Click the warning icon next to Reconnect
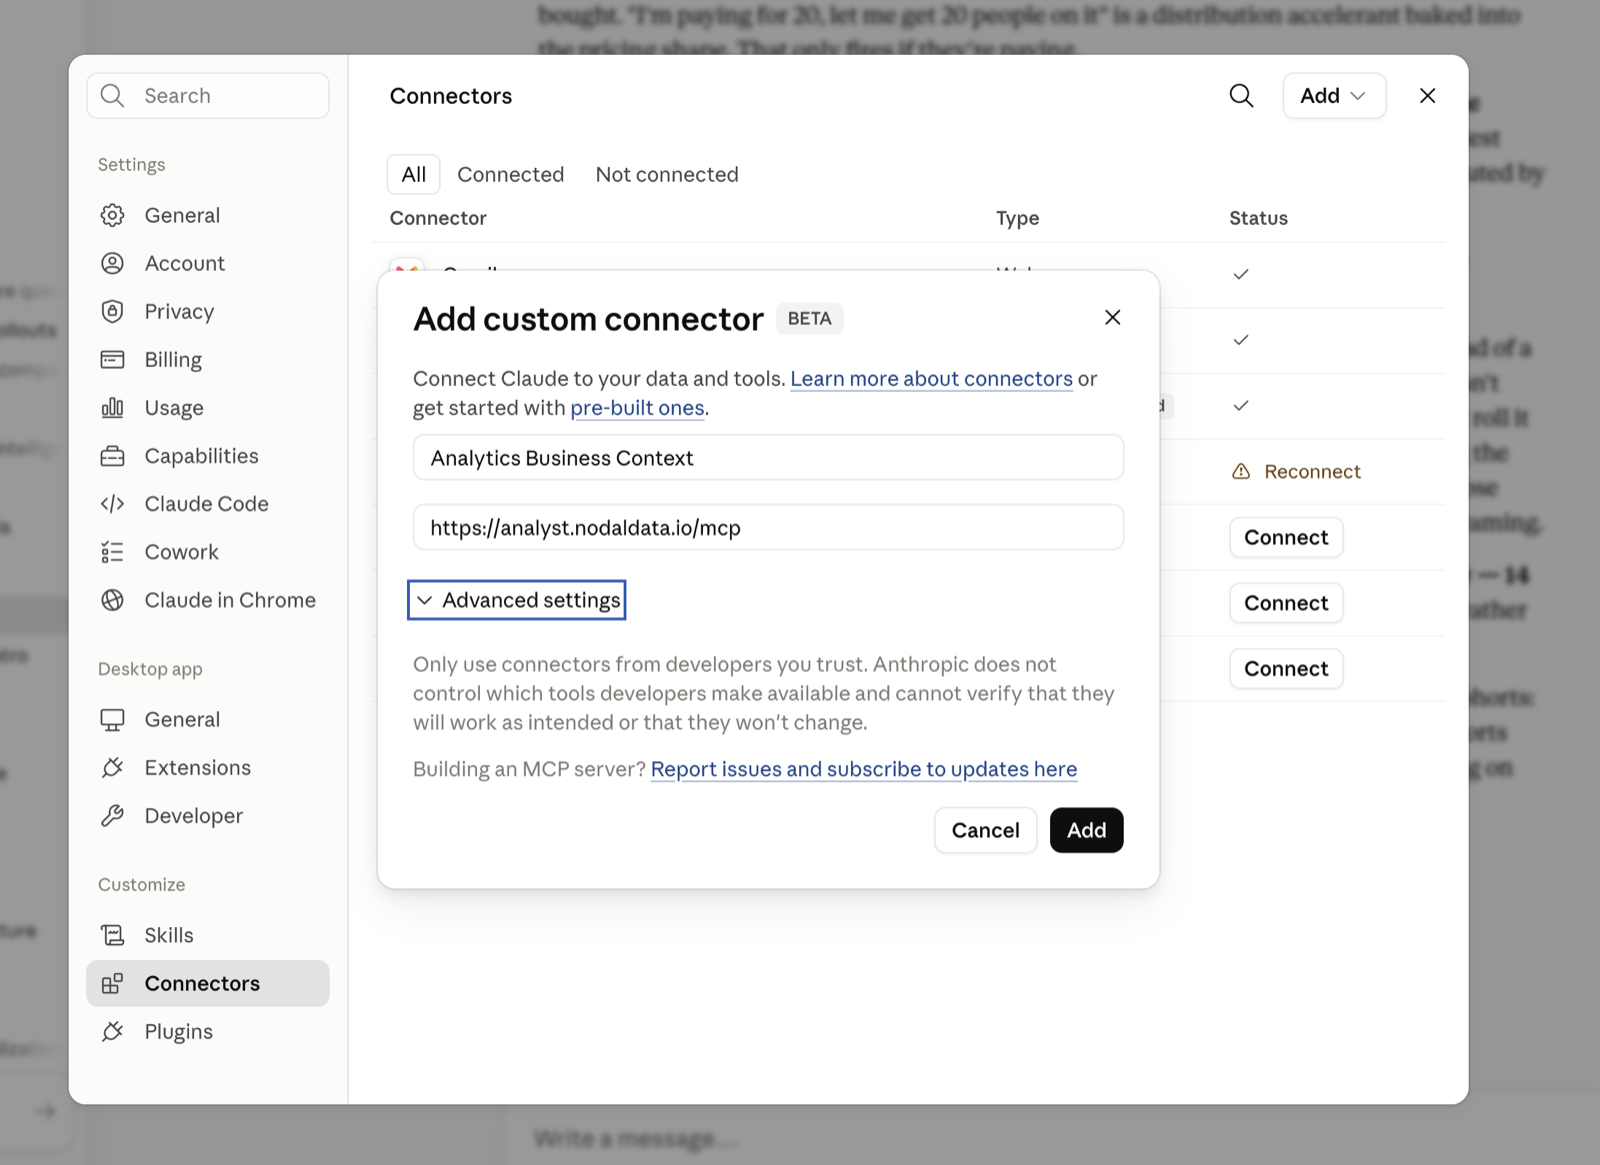This screenshot has width=1600, height=1165. (x=1241, y=471)
